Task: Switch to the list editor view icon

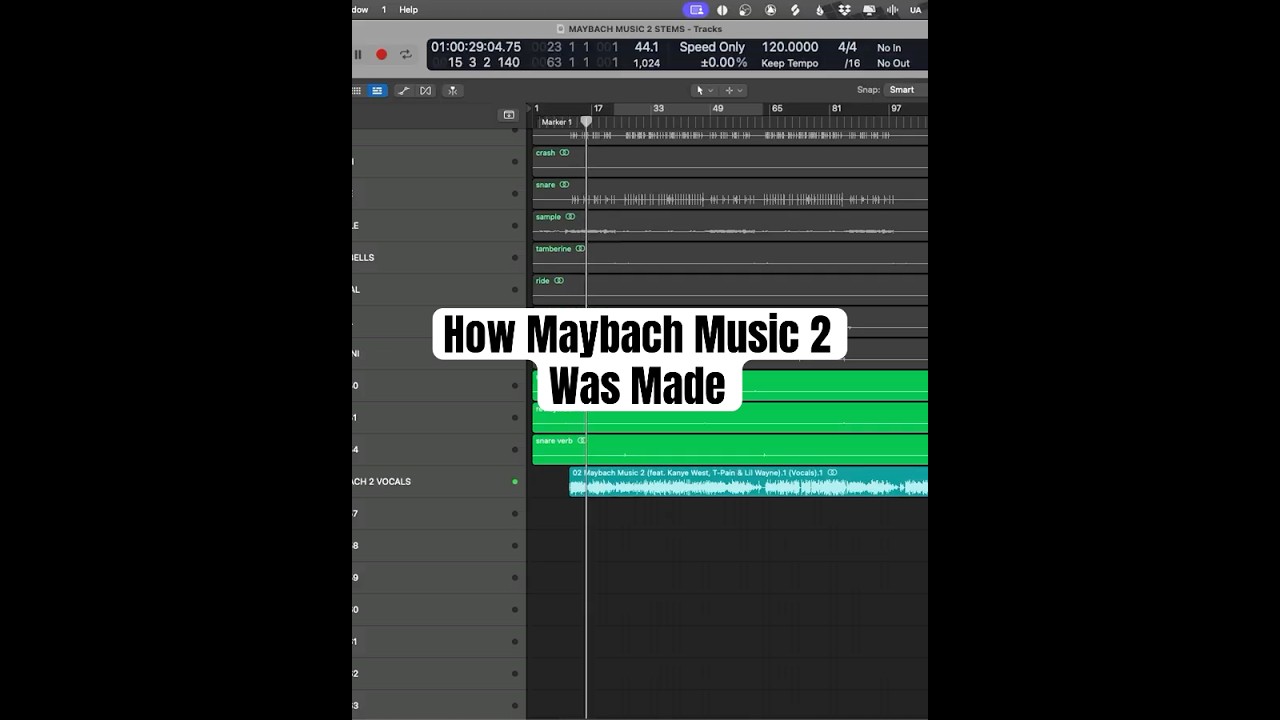Action: (x=377, y=90)
